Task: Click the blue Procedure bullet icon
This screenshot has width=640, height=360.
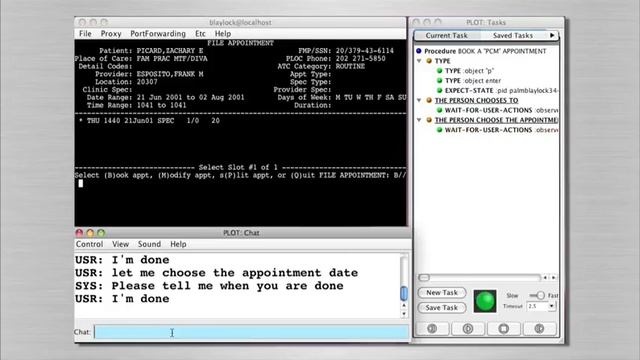Action: coord(419,51)
